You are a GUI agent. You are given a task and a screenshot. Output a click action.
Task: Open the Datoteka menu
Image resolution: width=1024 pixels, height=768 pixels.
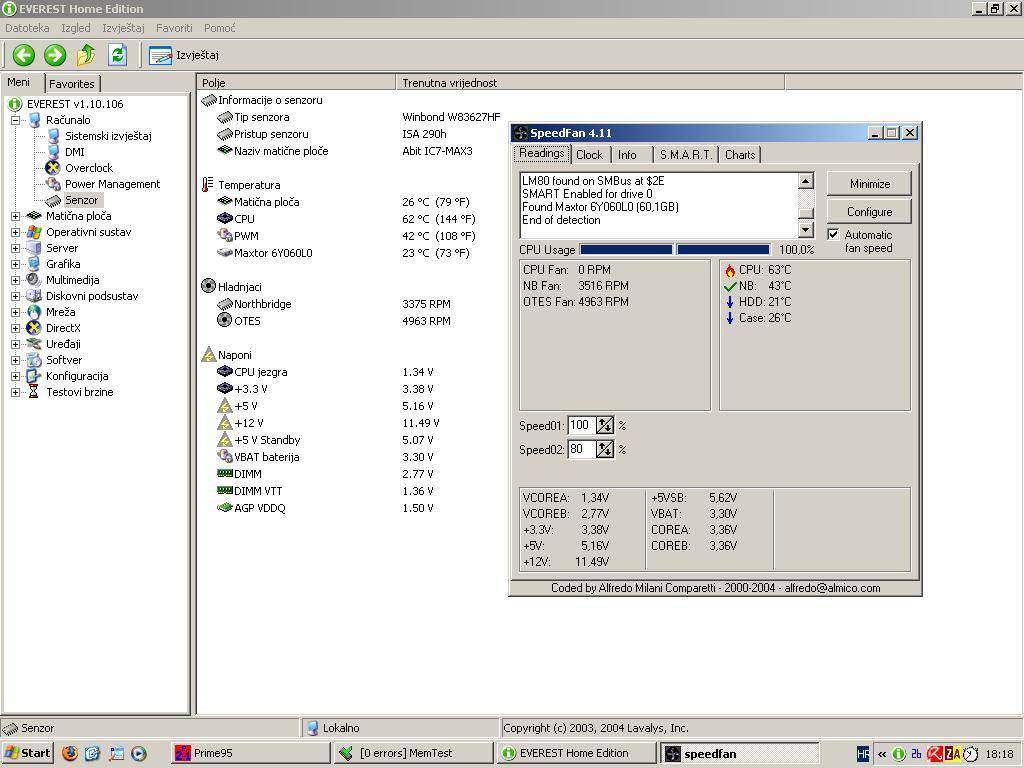(x=27, y=28)
